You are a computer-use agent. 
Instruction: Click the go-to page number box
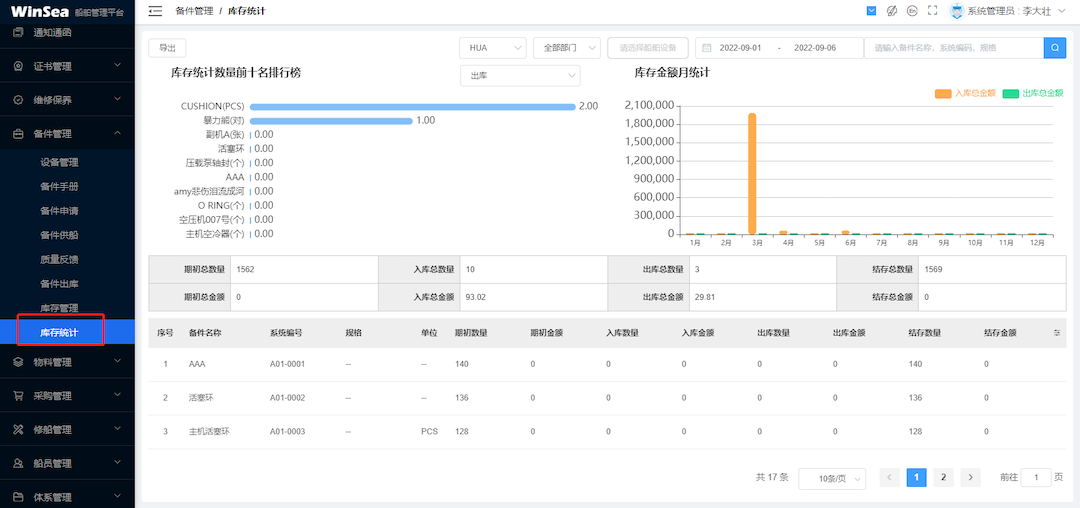(x=1036, y=477)
